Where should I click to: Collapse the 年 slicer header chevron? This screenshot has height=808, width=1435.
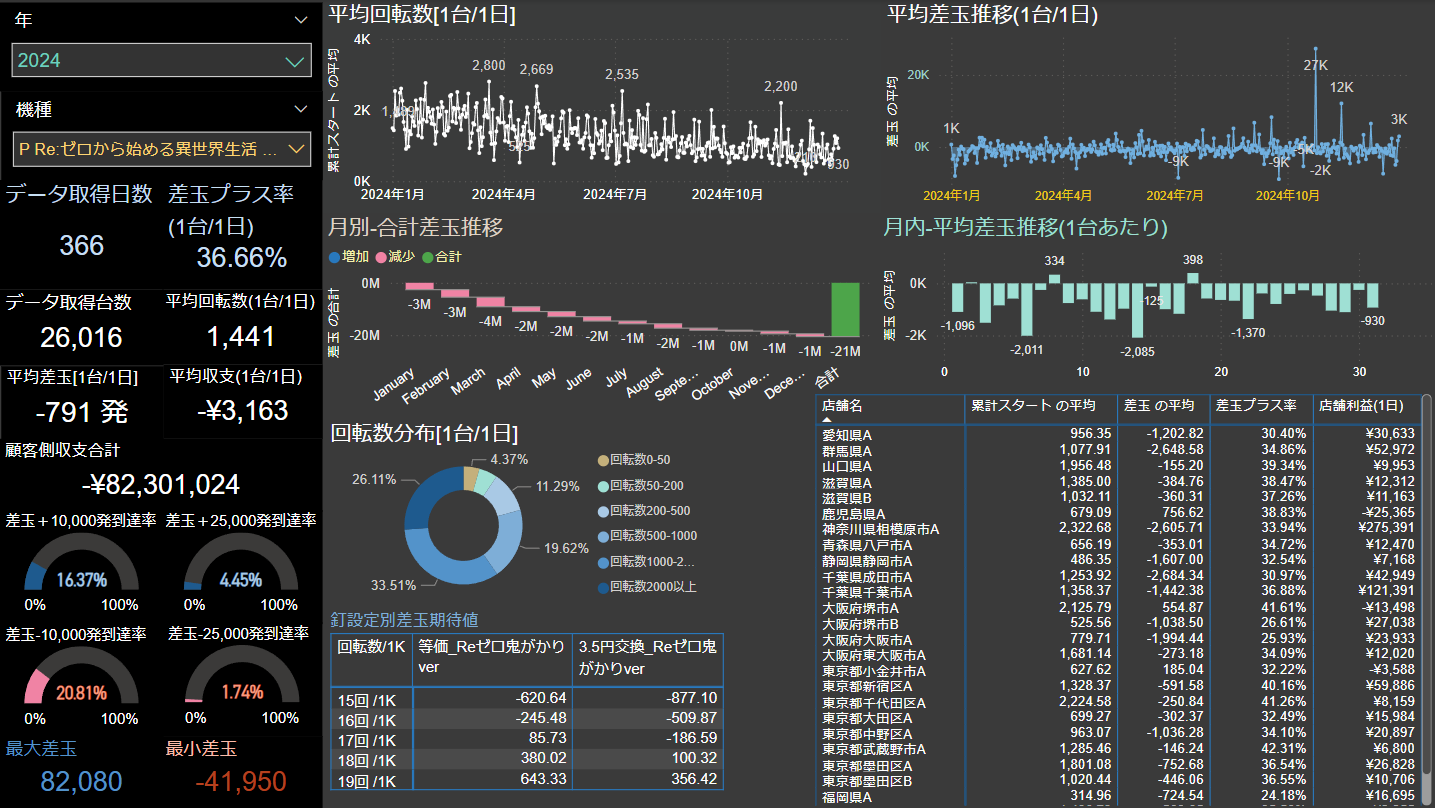301,20
